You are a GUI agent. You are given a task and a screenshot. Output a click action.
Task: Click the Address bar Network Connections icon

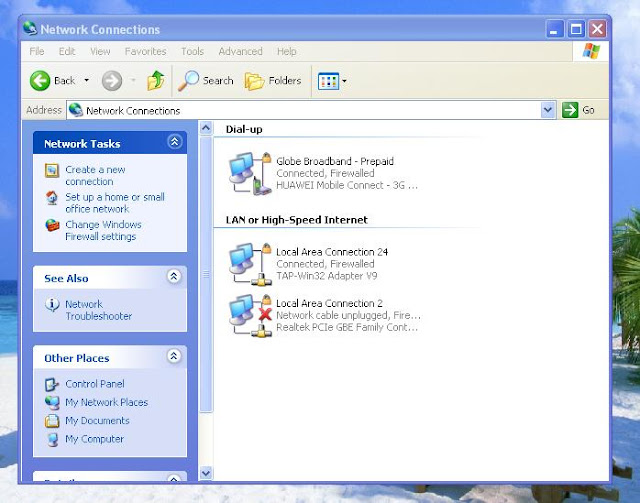click(x=76, y=110)
